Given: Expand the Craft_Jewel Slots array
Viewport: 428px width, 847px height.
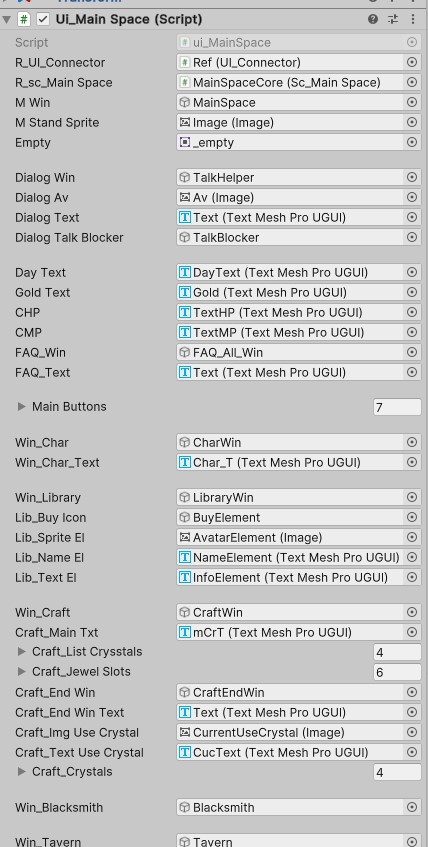Looking at the screenshot, I should click(x=22, y=672).
